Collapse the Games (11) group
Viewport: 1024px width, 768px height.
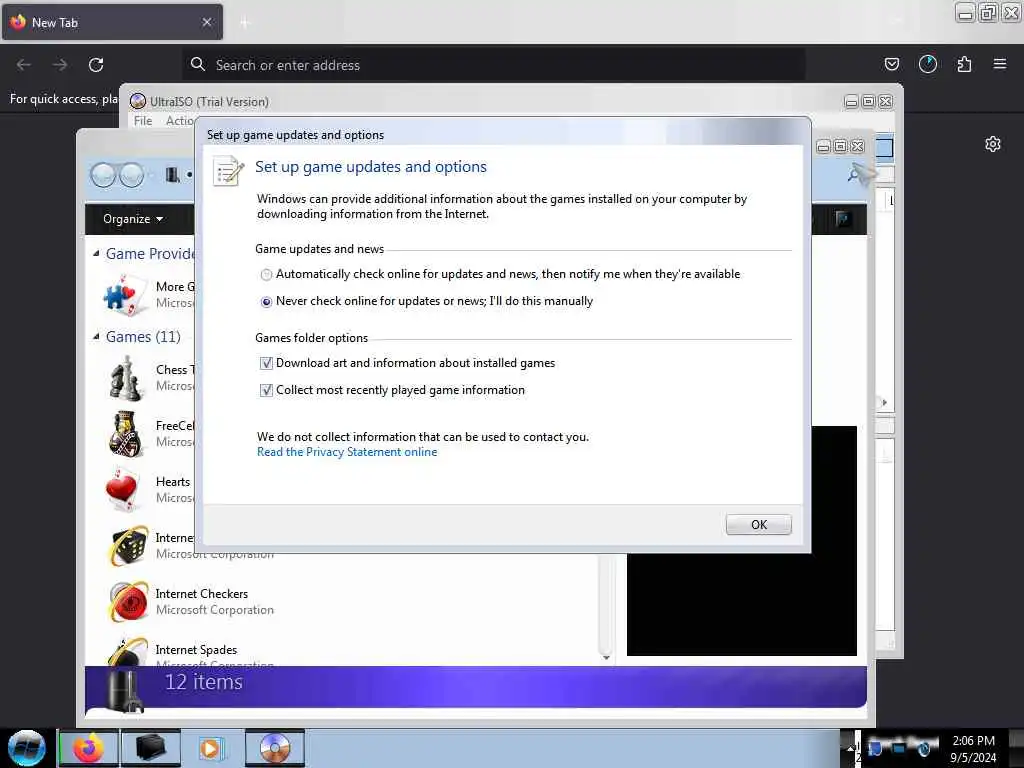click(x=96, y=336)
